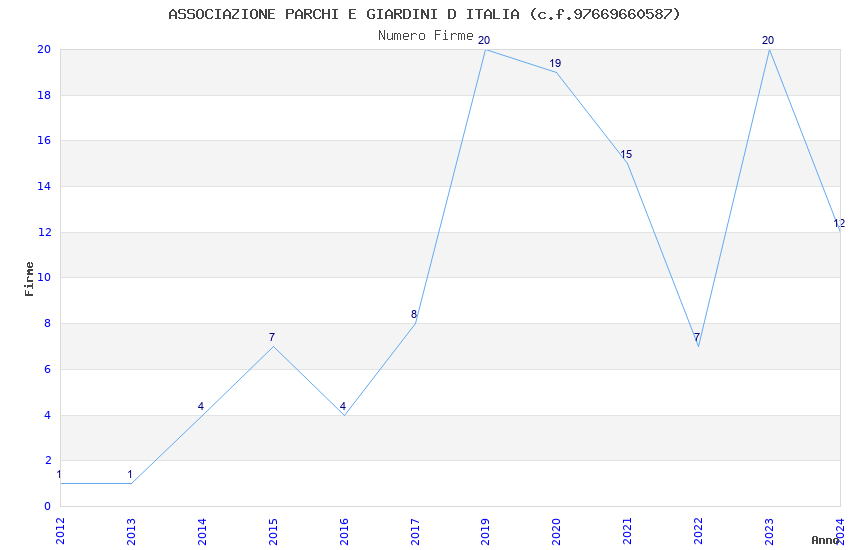Click the 'Firme' y-axis label
Image resolution: width=850 pixels, height=550 pixels.
tap(29, 279)
